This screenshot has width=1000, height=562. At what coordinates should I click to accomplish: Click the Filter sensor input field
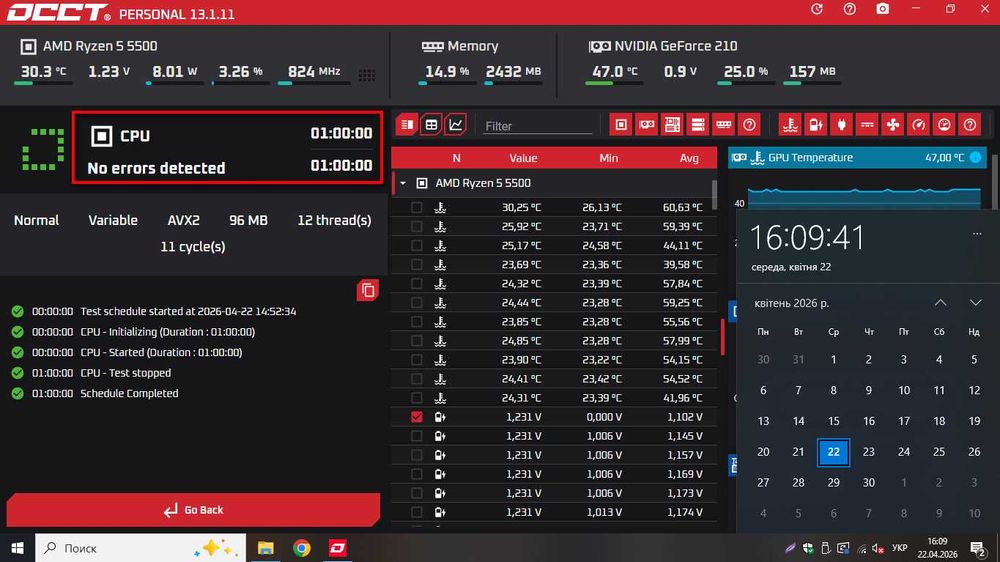tap(538, 126)
